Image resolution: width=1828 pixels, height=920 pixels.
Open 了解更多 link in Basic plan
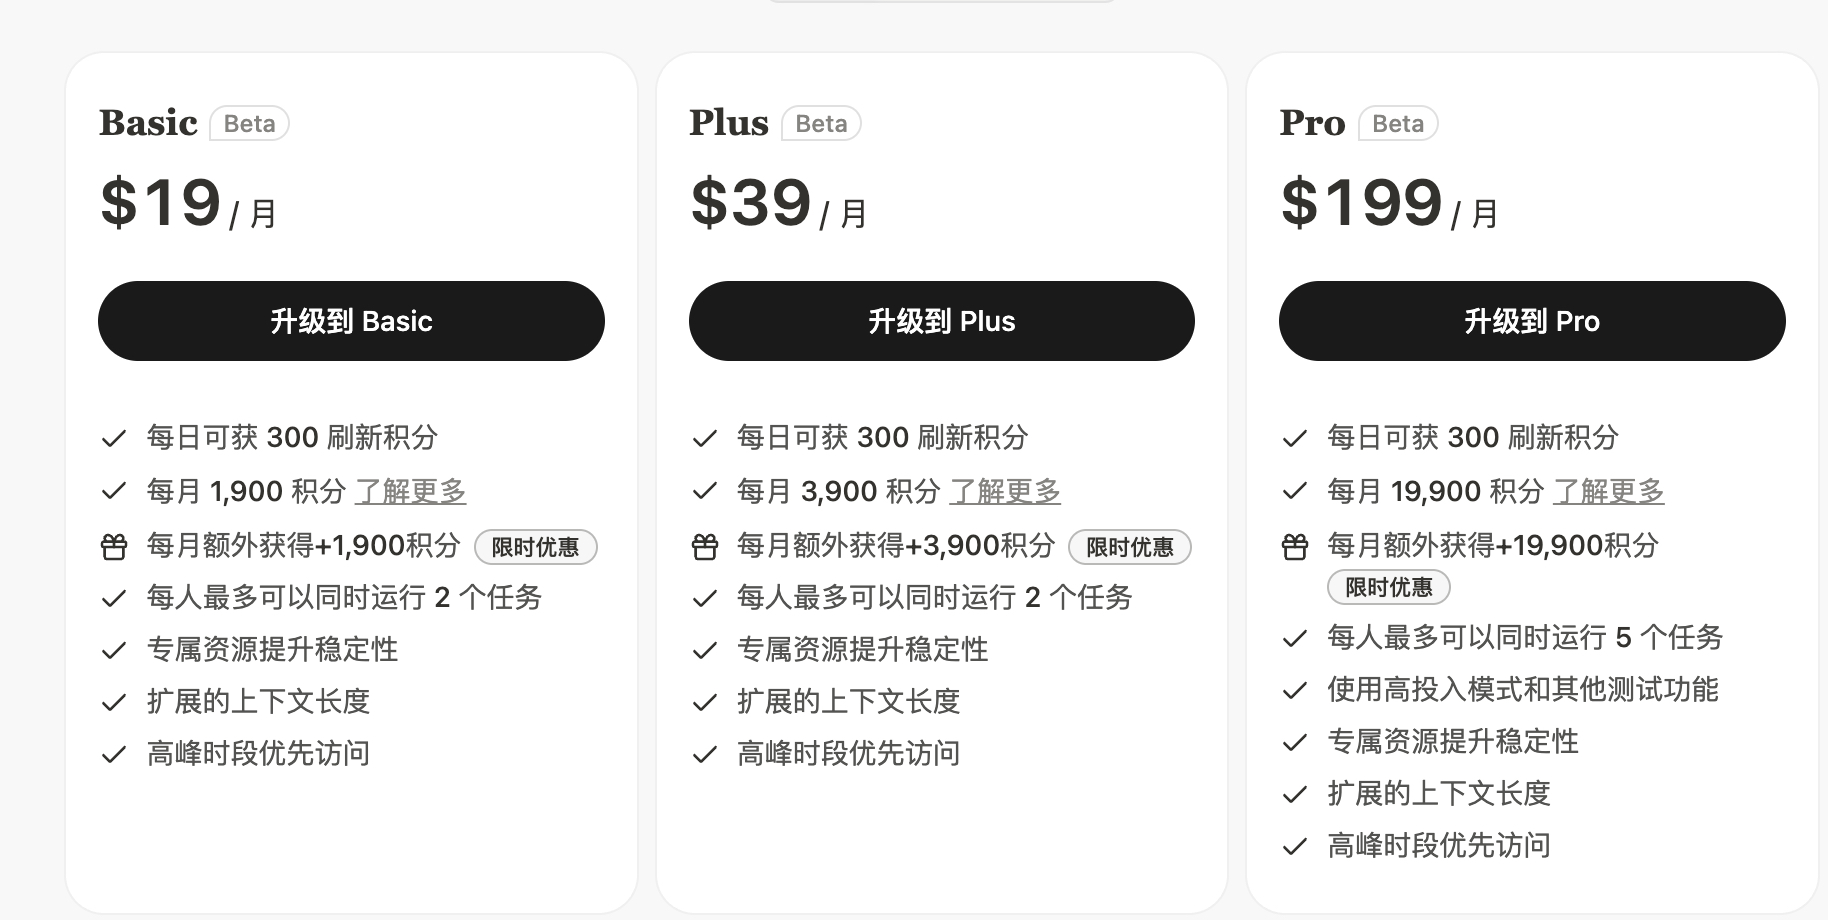[x=411, y=491]
